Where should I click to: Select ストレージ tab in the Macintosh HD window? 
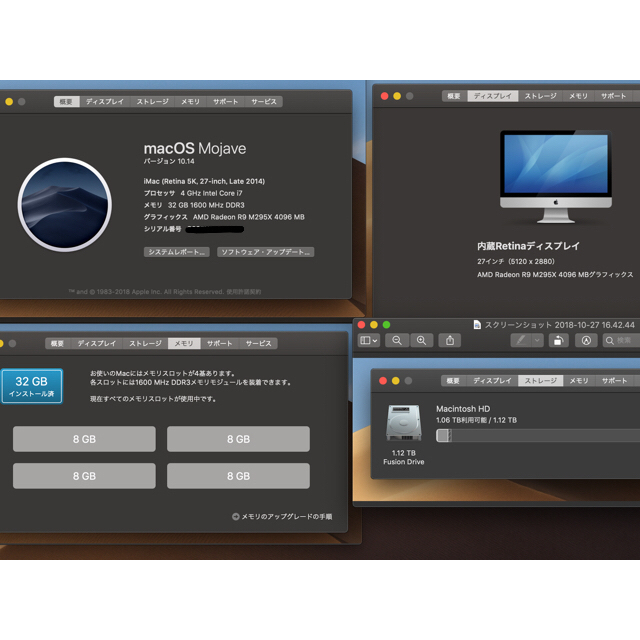541,381
